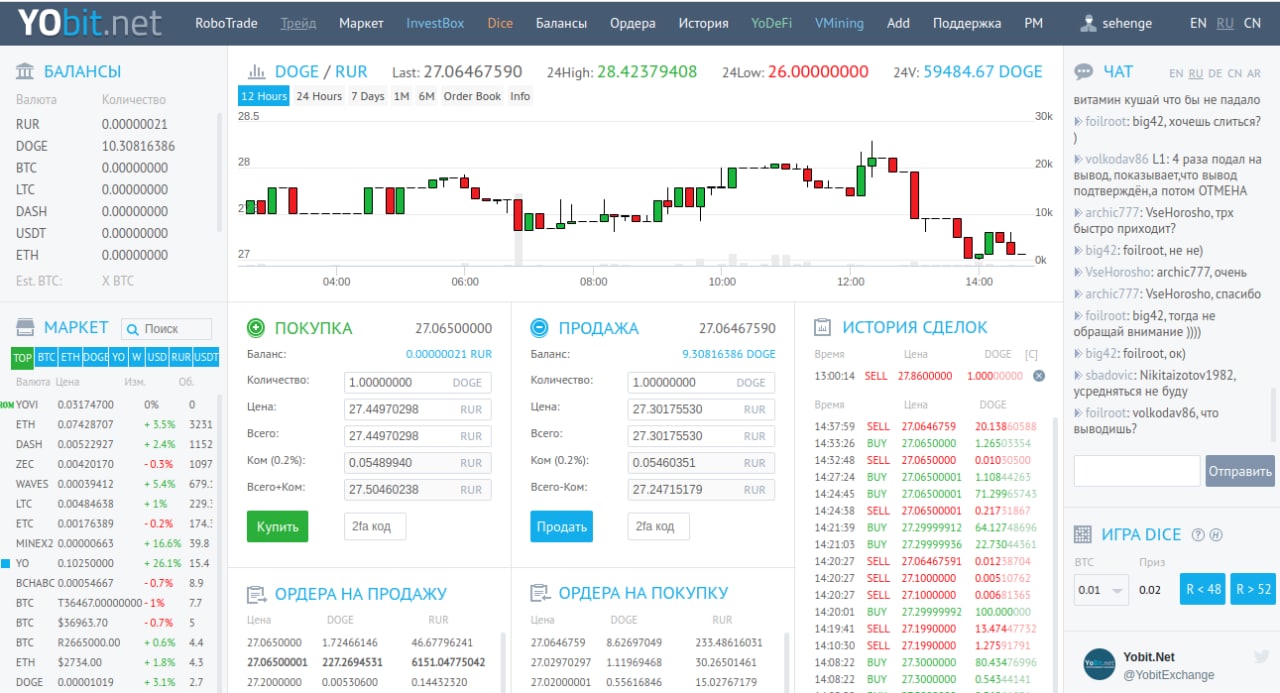Viewport: 1280px width, 693px height.
Task: Show the Order Book view
Action: coord(472,96)
